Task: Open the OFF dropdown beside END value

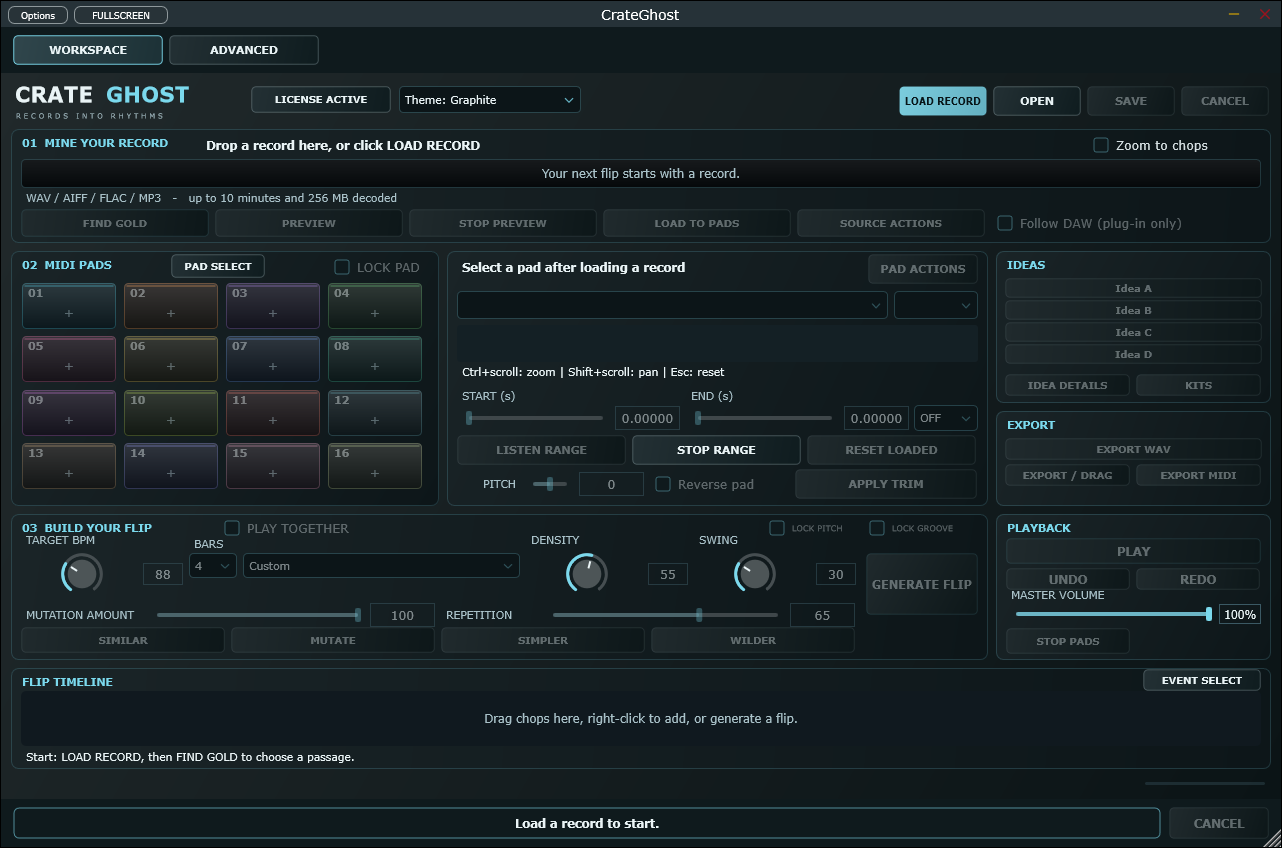Action: click(x=946, y=418)
